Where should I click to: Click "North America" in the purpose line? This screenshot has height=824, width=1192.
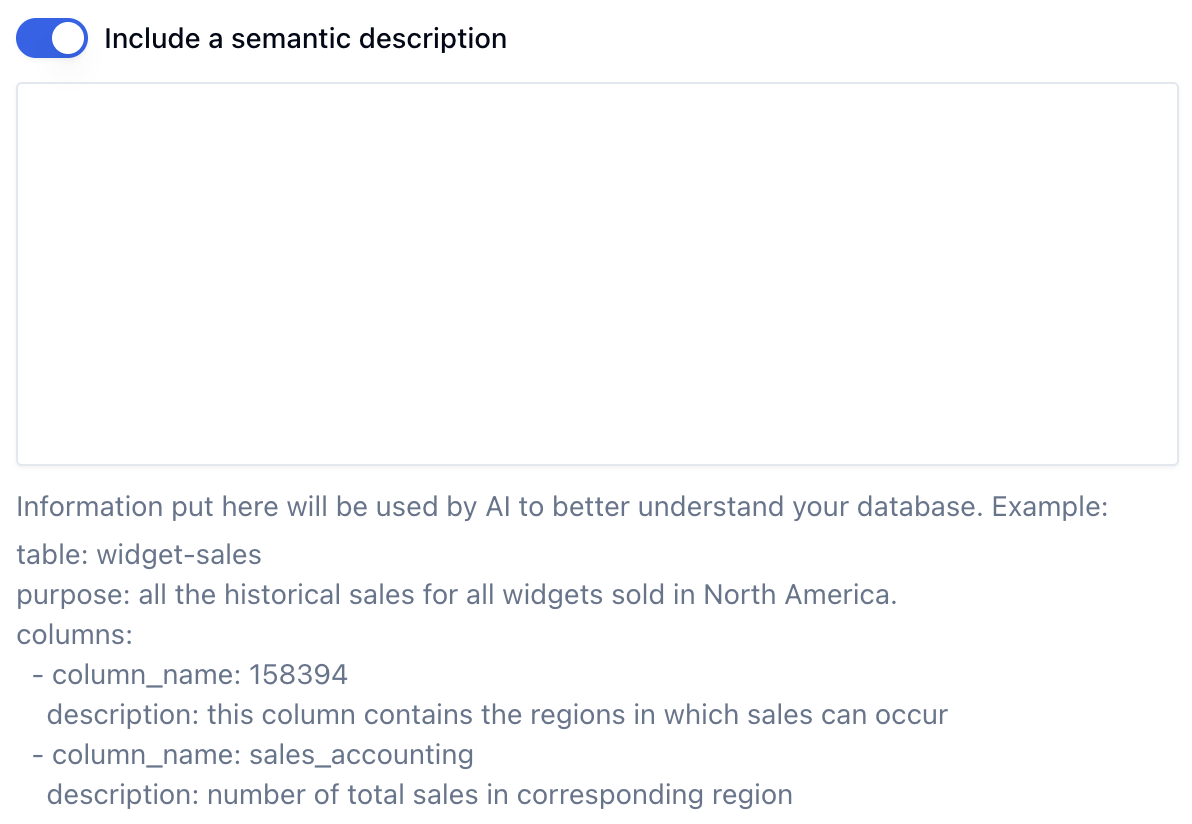click(x=799, y=595)
